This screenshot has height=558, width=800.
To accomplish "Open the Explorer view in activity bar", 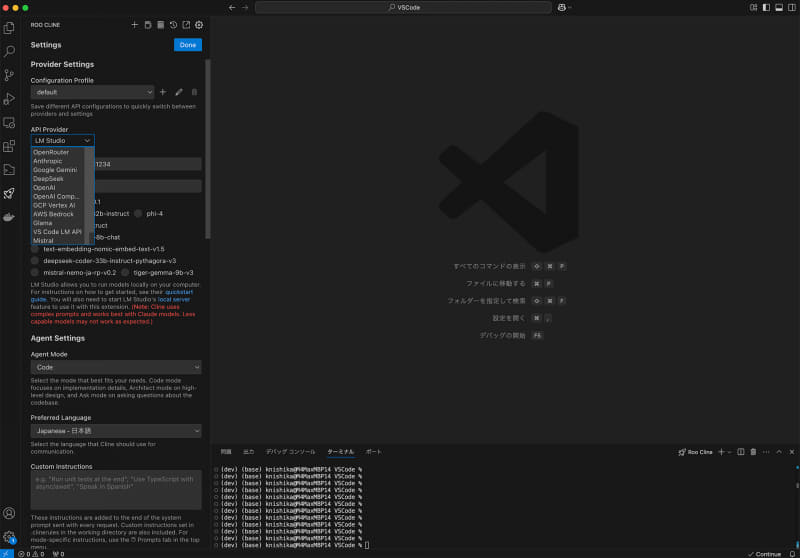I will (x=9, y=28).
